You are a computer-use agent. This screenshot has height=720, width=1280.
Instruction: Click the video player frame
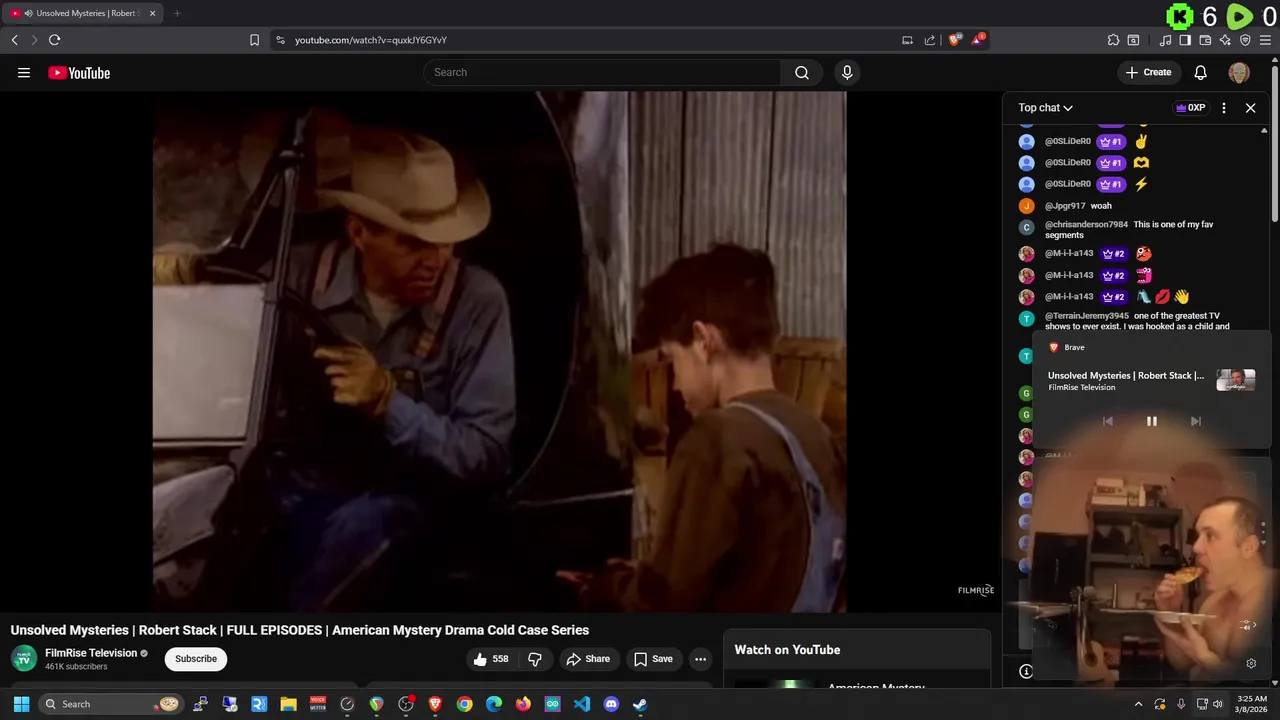(499, 351)
